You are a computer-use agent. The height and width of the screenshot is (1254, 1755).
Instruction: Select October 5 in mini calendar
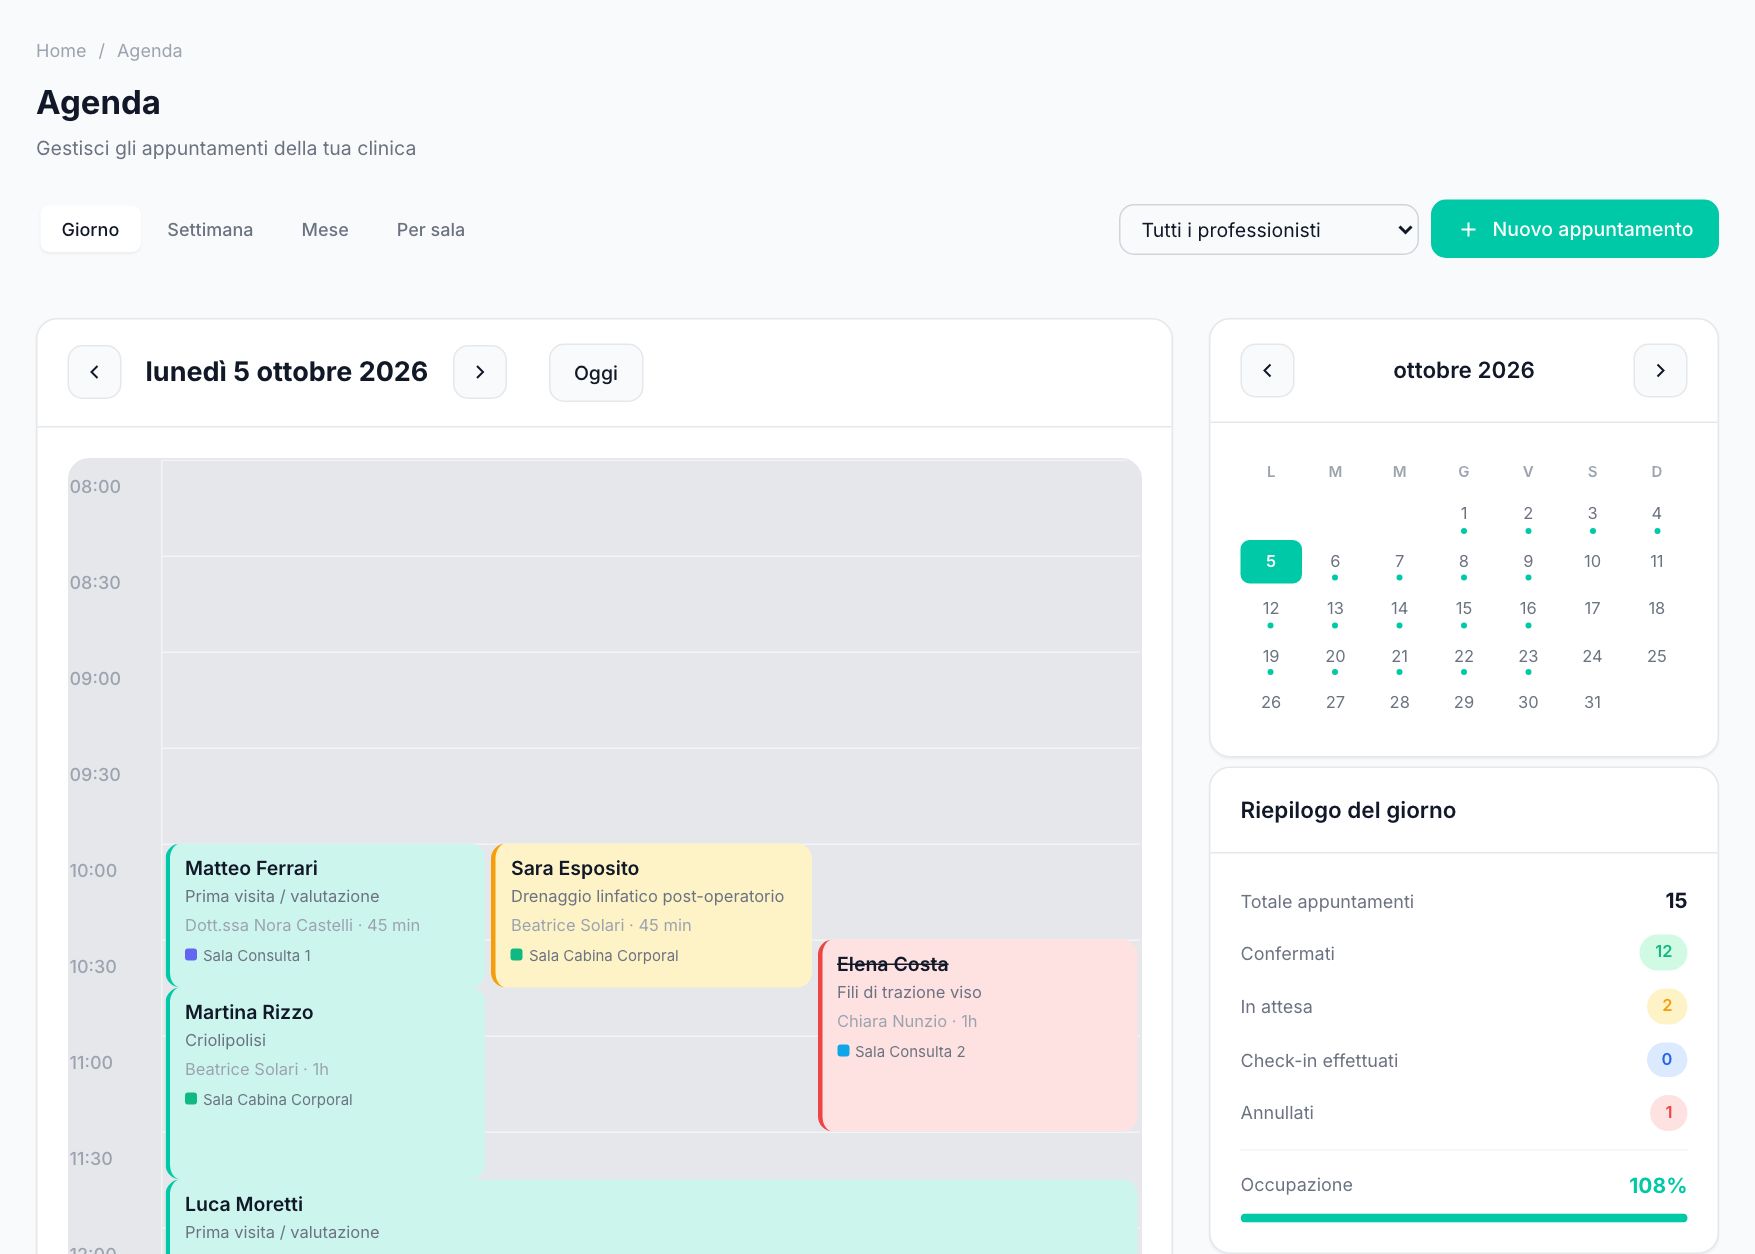pyautogui.click(x=1271, y=561)
